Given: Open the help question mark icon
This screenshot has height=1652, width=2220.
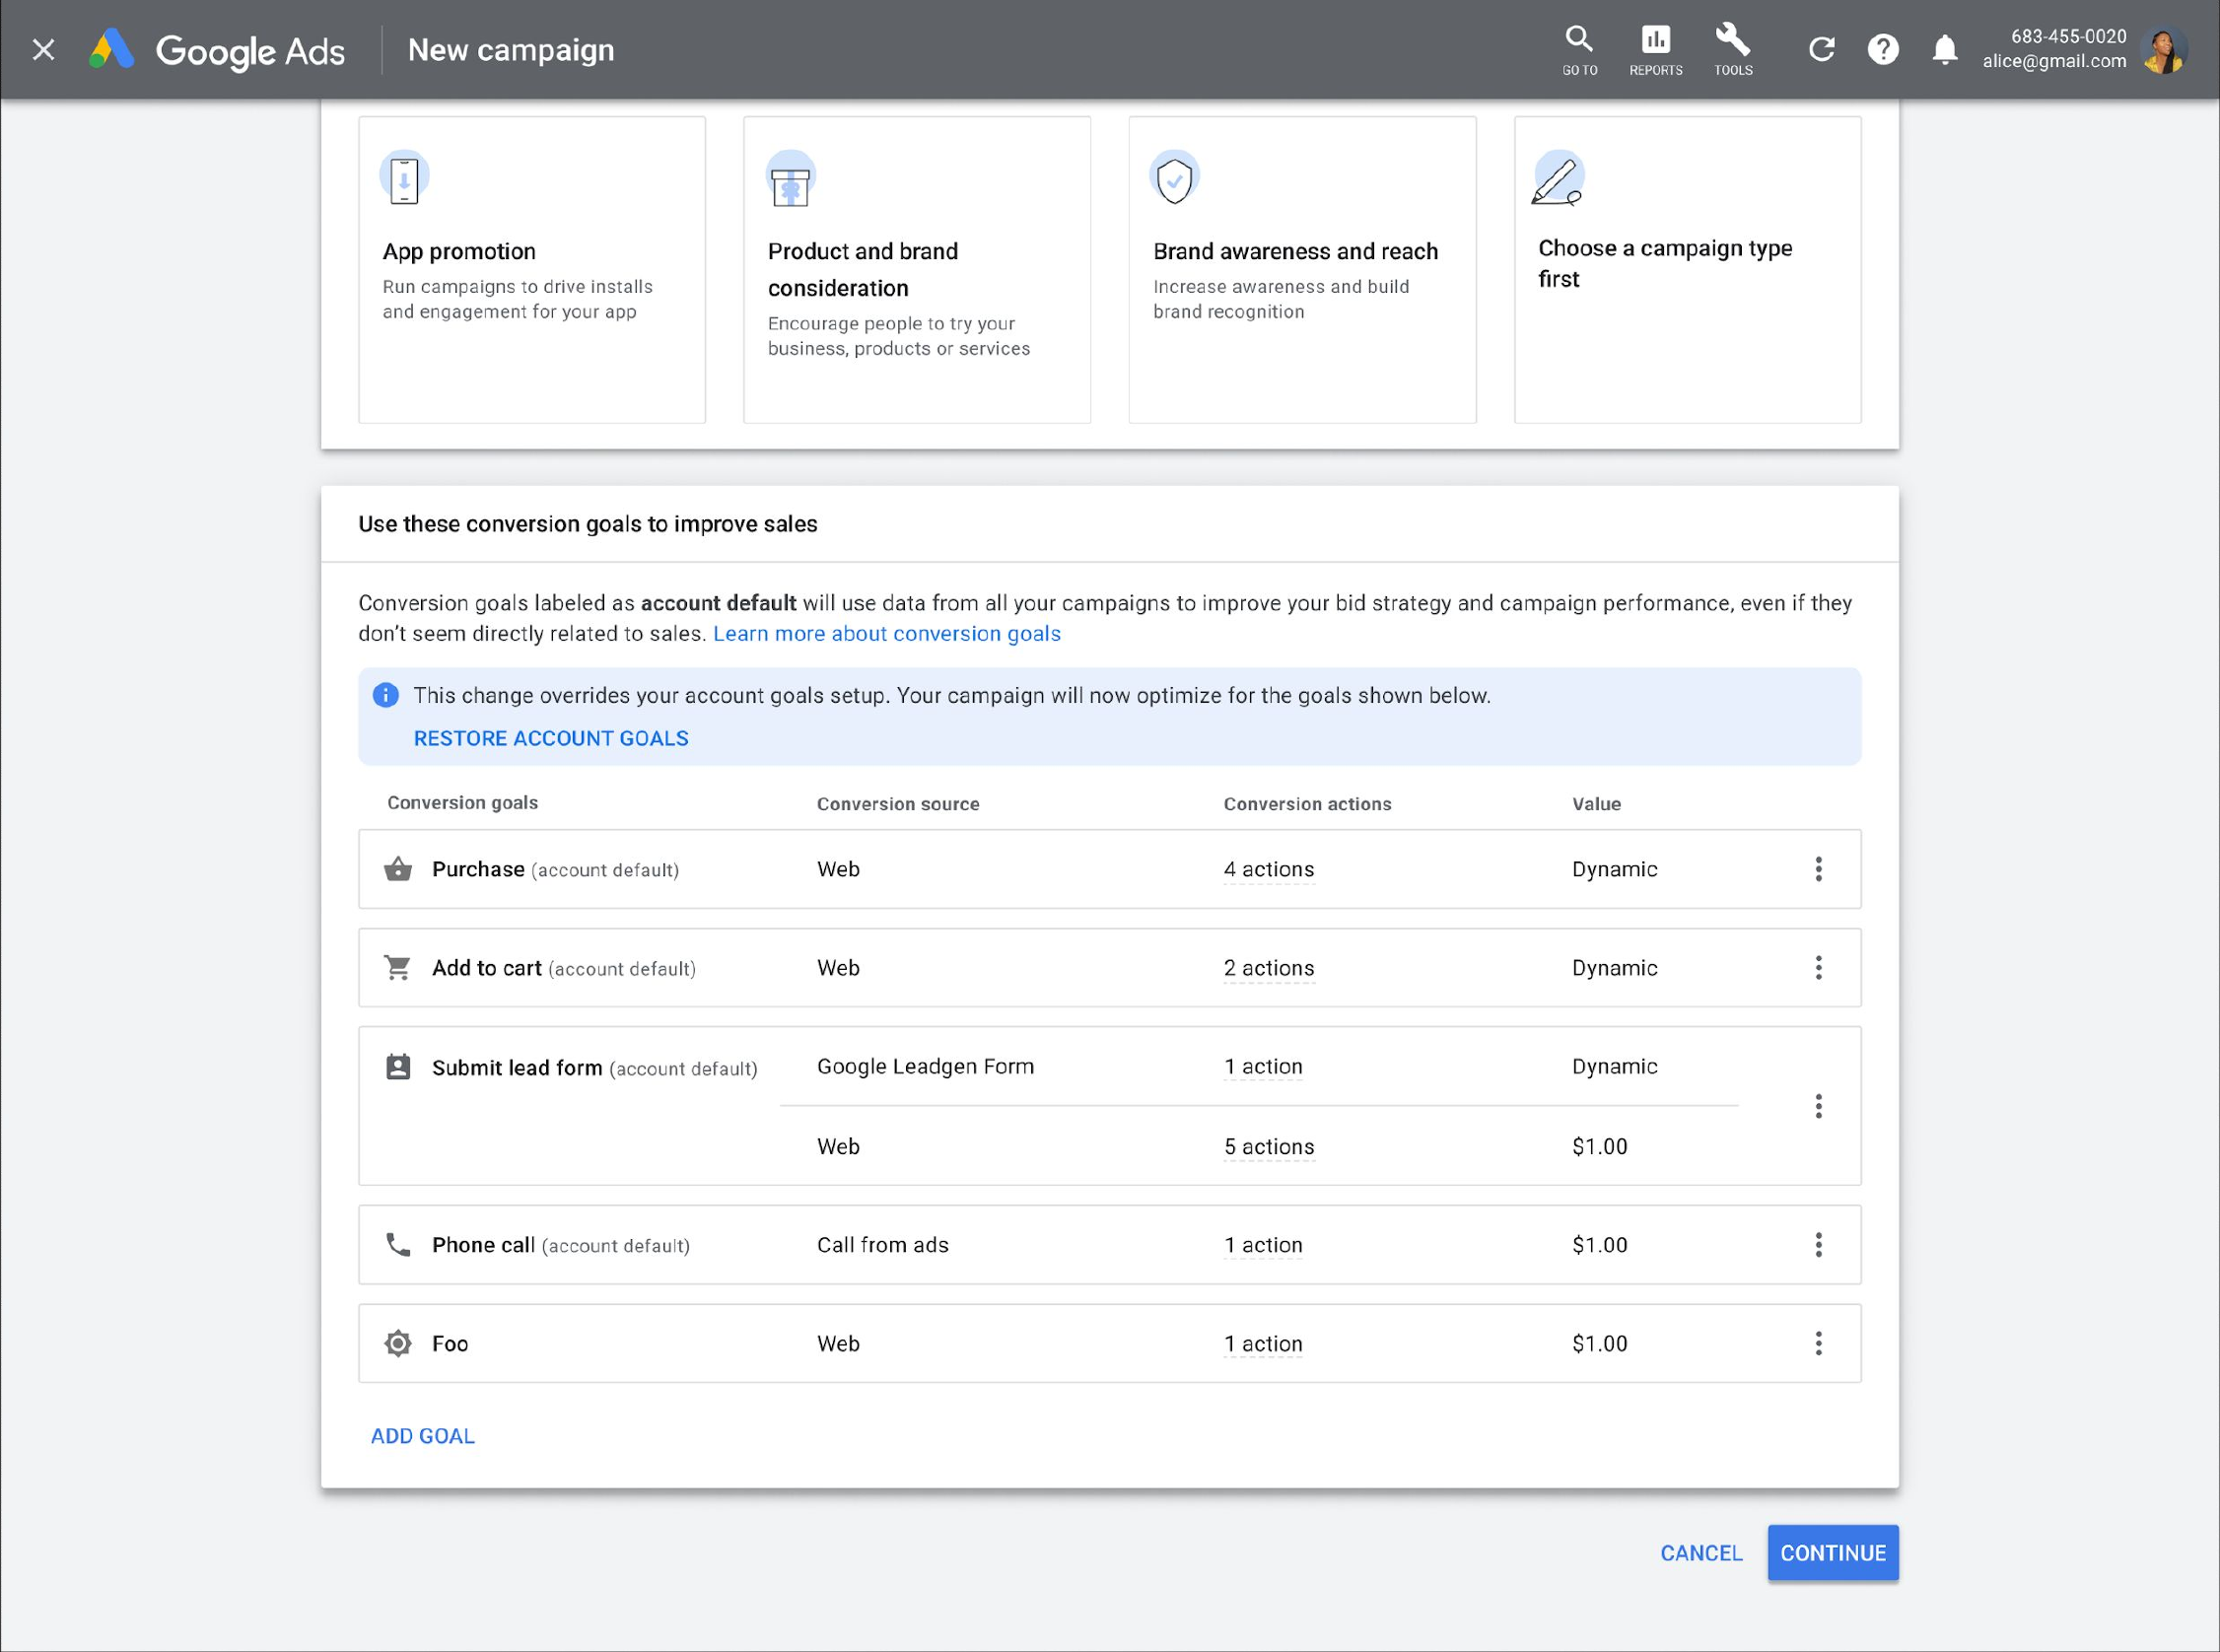Looking at the screenshot, I should [1883, 49].
